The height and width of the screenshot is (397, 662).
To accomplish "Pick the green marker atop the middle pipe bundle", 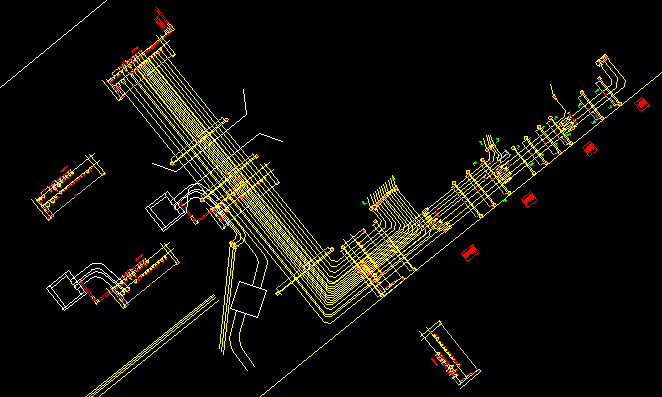I will click(393, 178).
